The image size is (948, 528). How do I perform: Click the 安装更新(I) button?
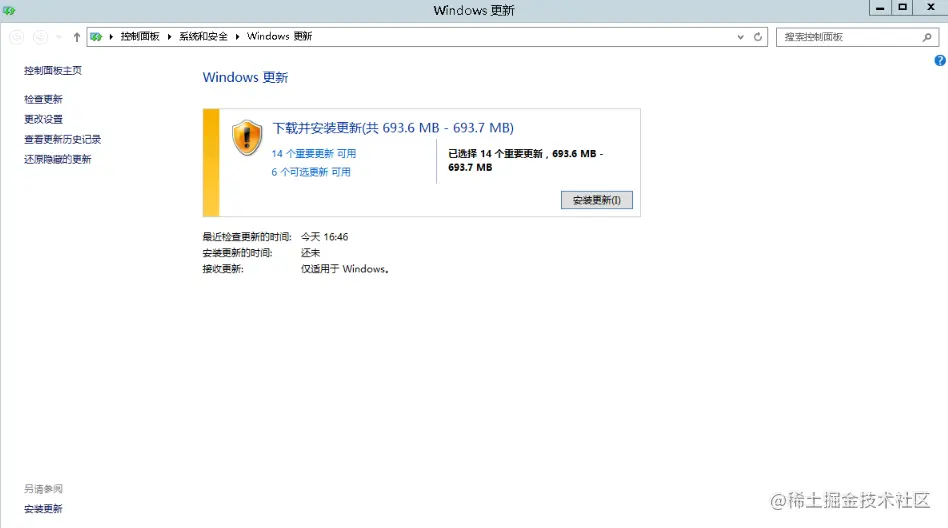click(x=597, y=200)
